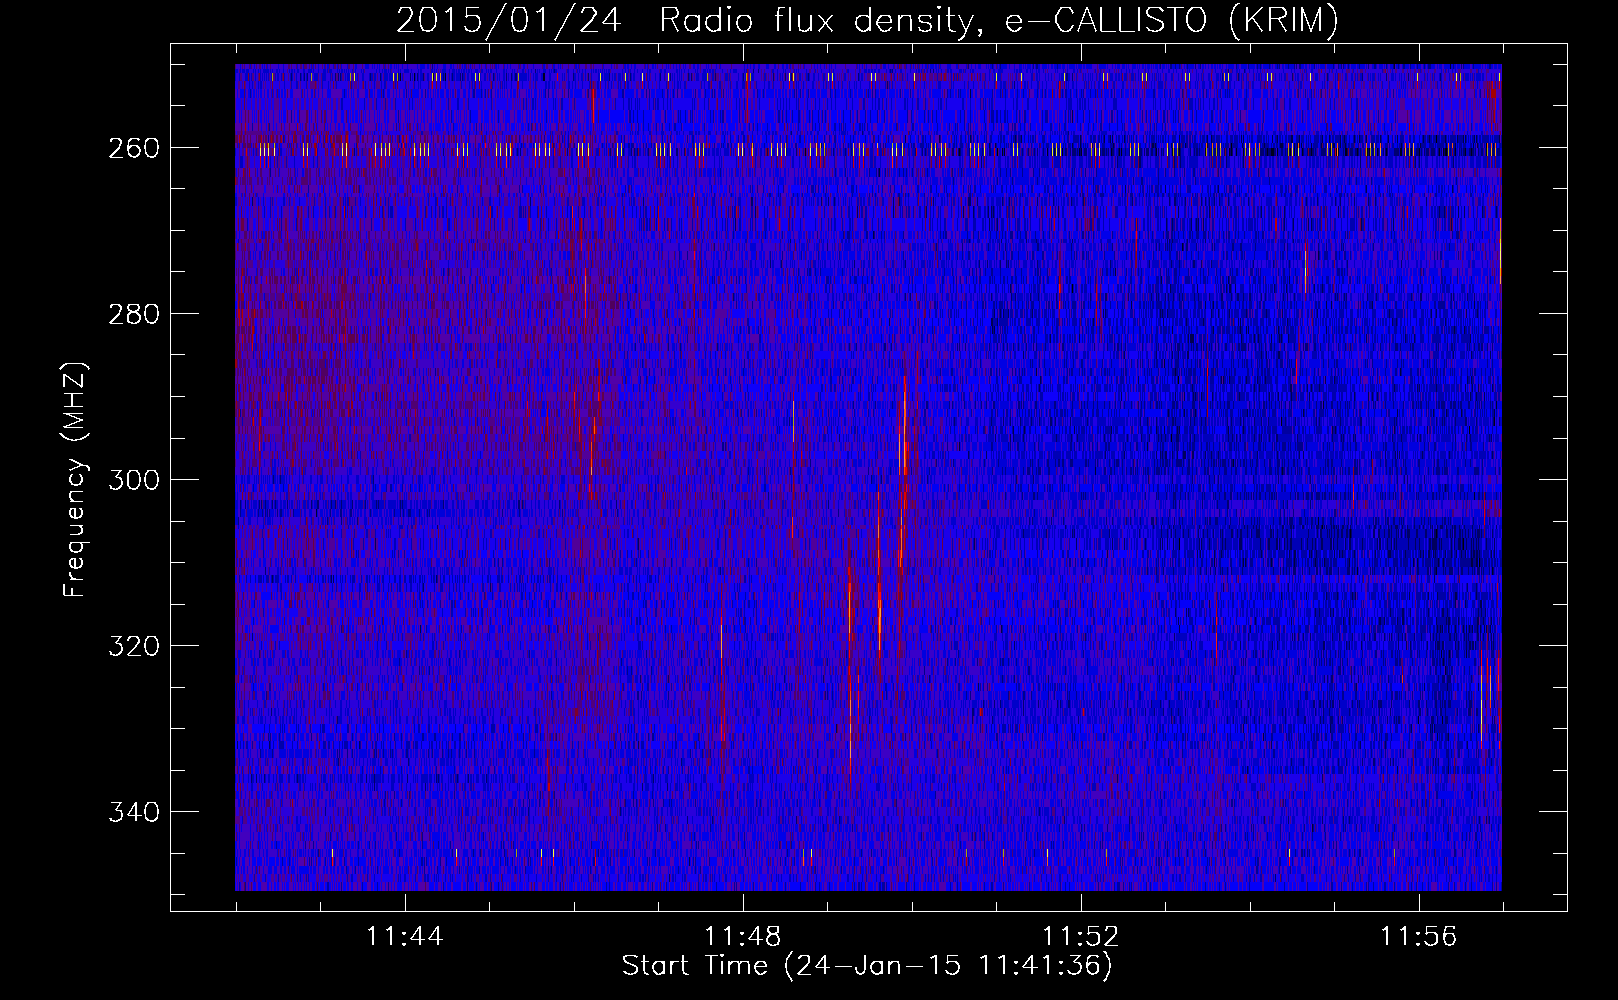Click the 280 frequency tick label

coord(133,314)
